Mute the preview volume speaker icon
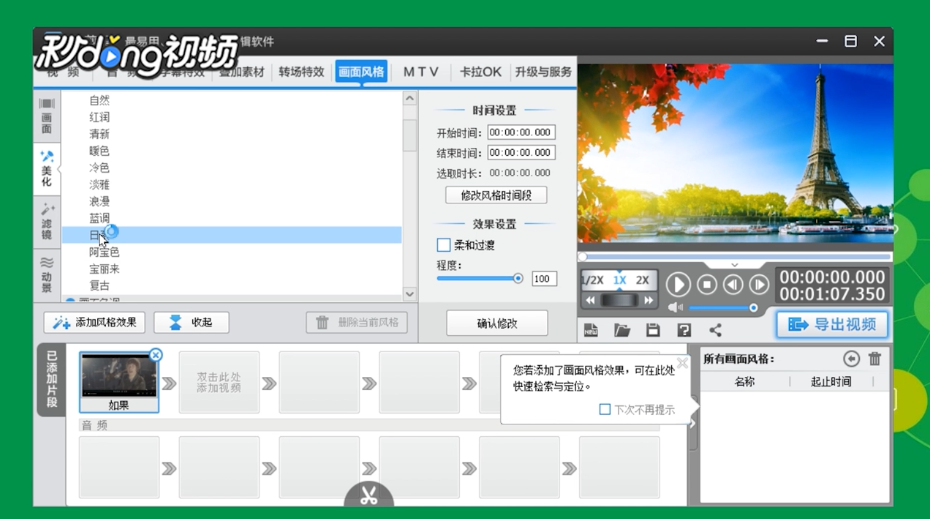 click(x=675, y=307)
